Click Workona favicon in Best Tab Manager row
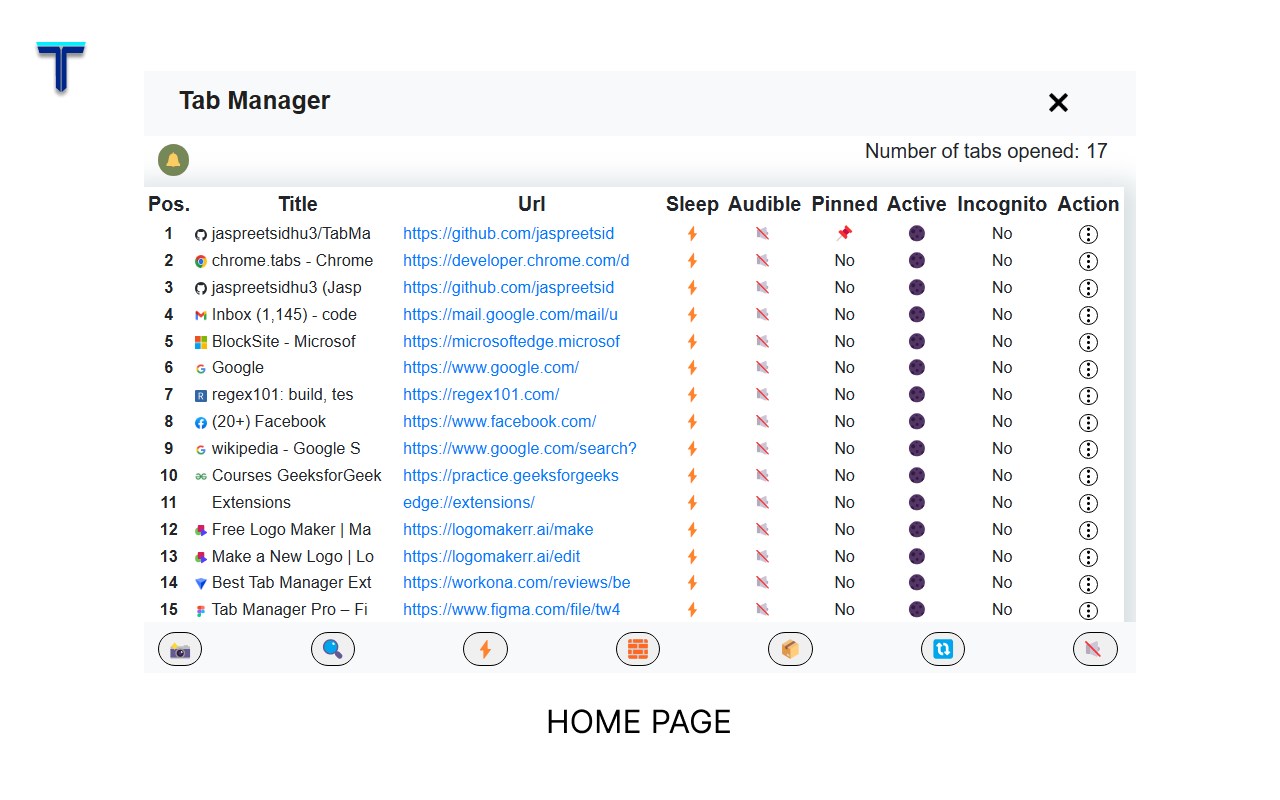 201,583
